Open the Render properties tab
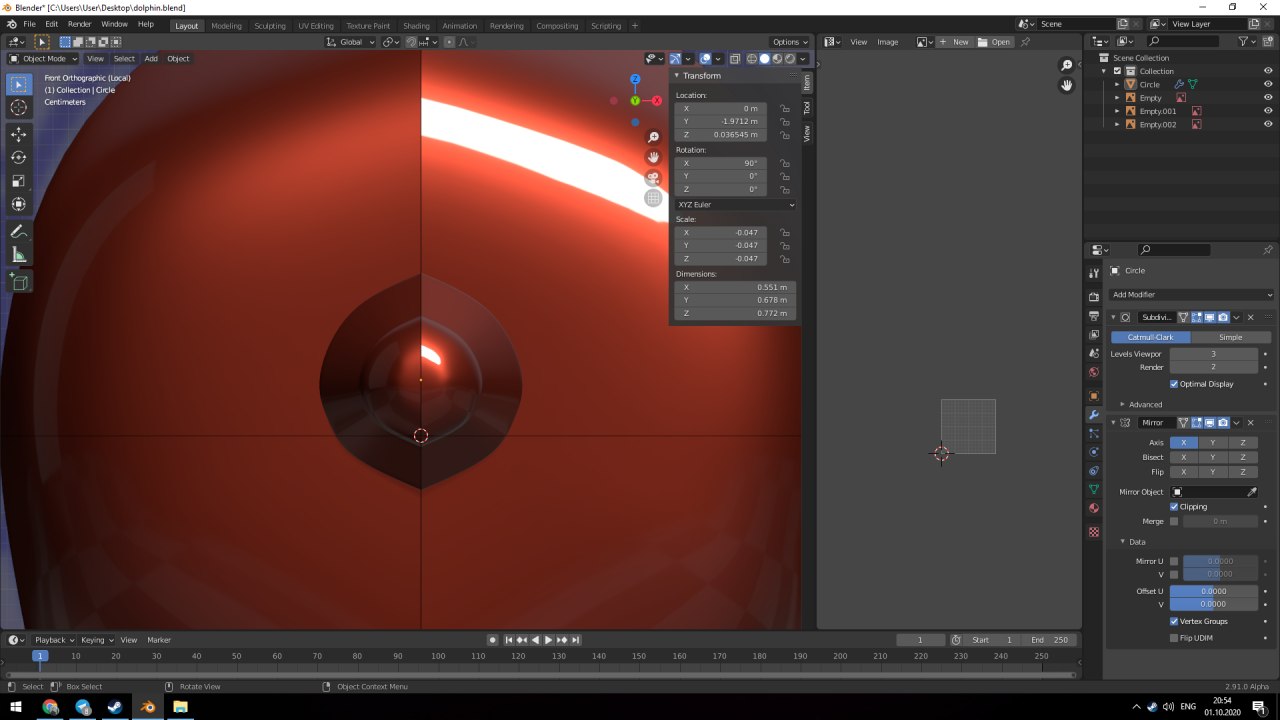 [x=1094, y=297]
